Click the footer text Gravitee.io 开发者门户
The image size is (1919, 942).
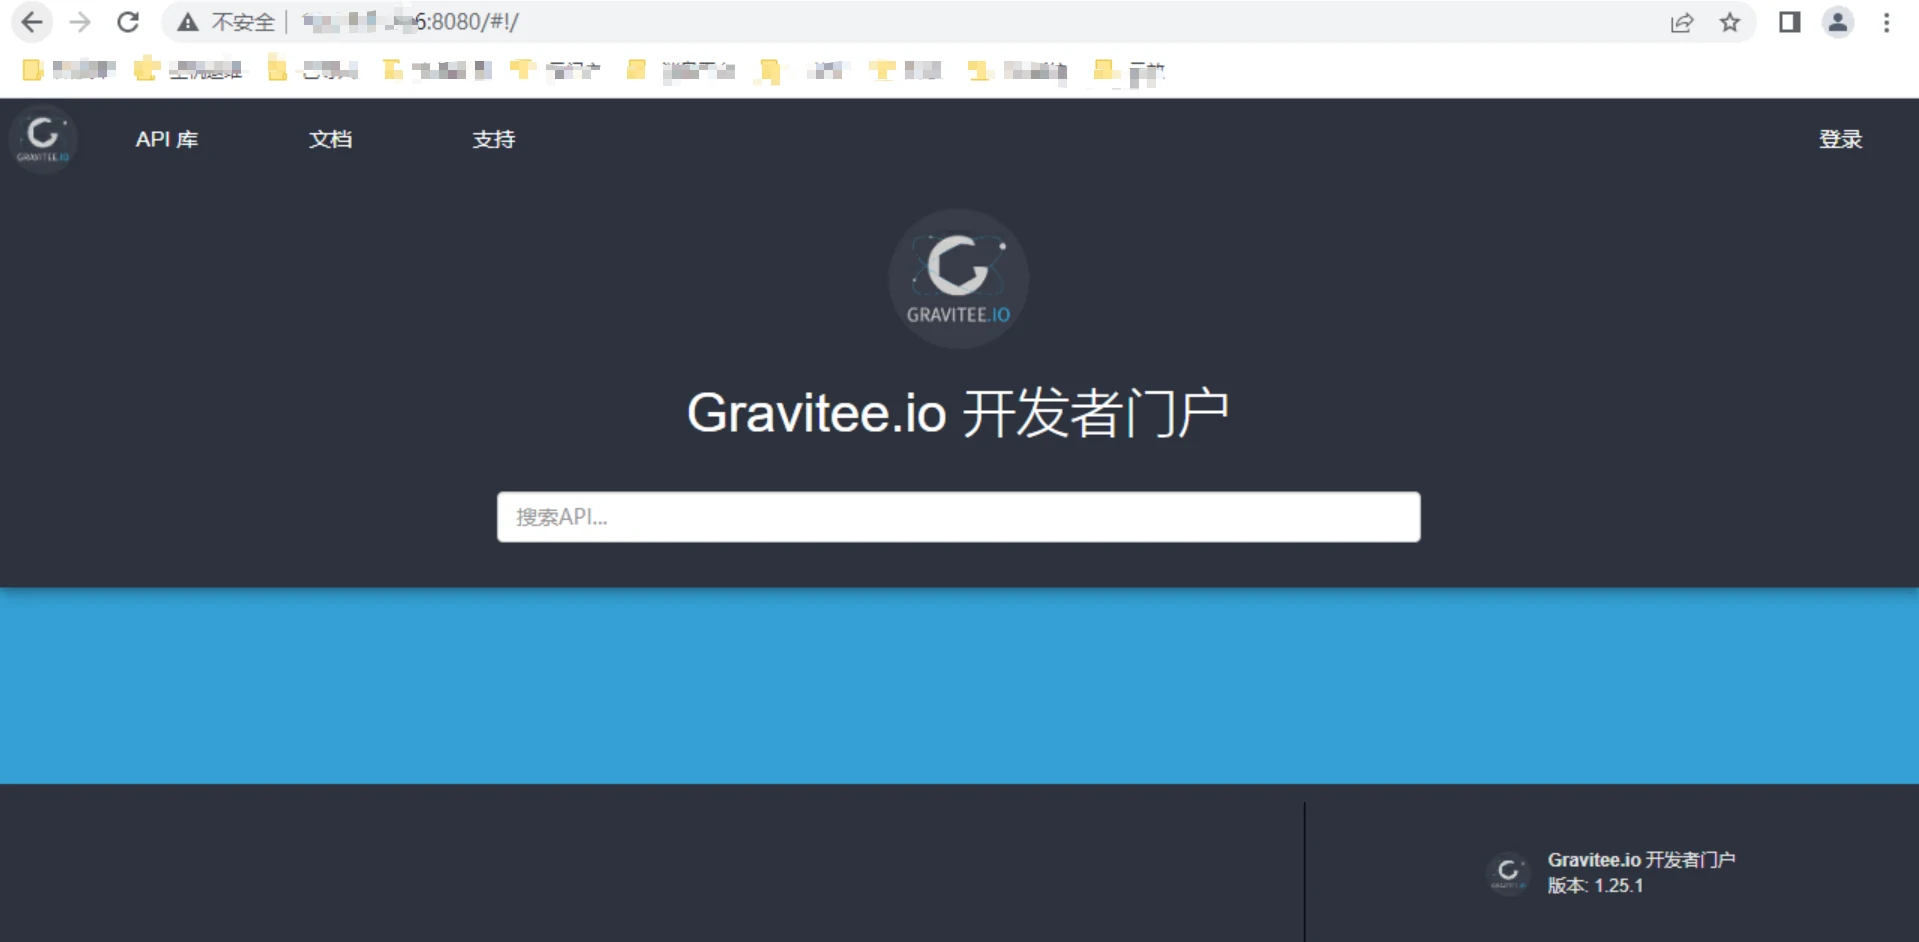click(x=1641, y=860)
